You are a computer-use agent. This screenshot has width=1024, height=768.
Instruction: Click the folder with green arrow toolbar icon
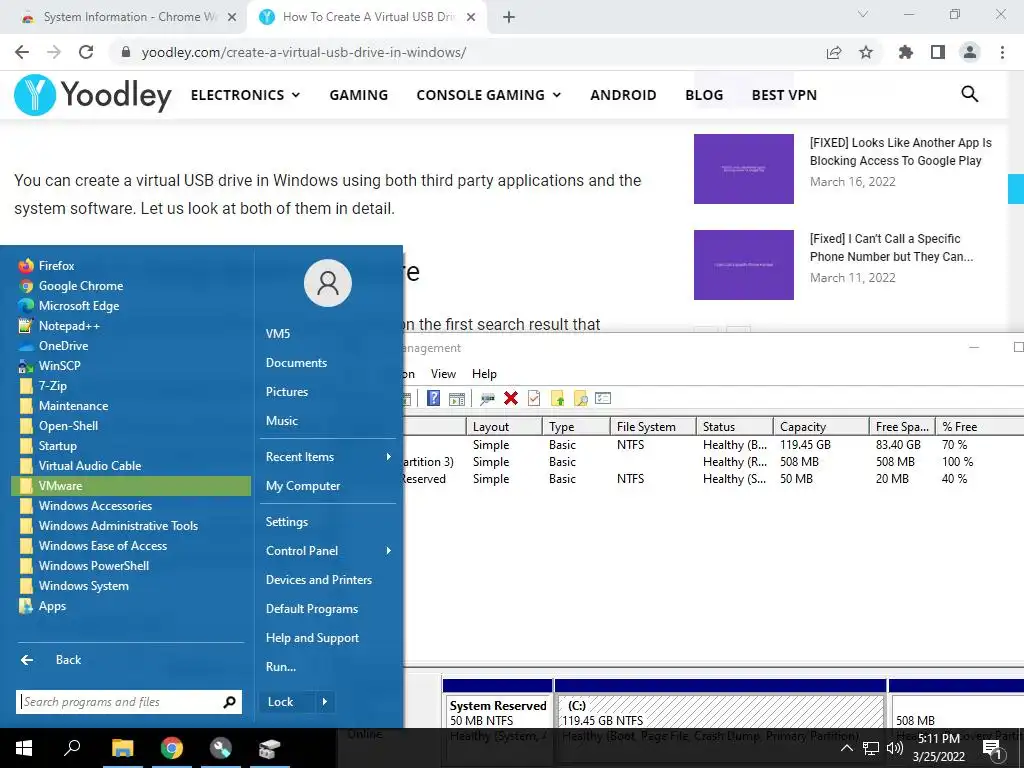click(557, 398)
